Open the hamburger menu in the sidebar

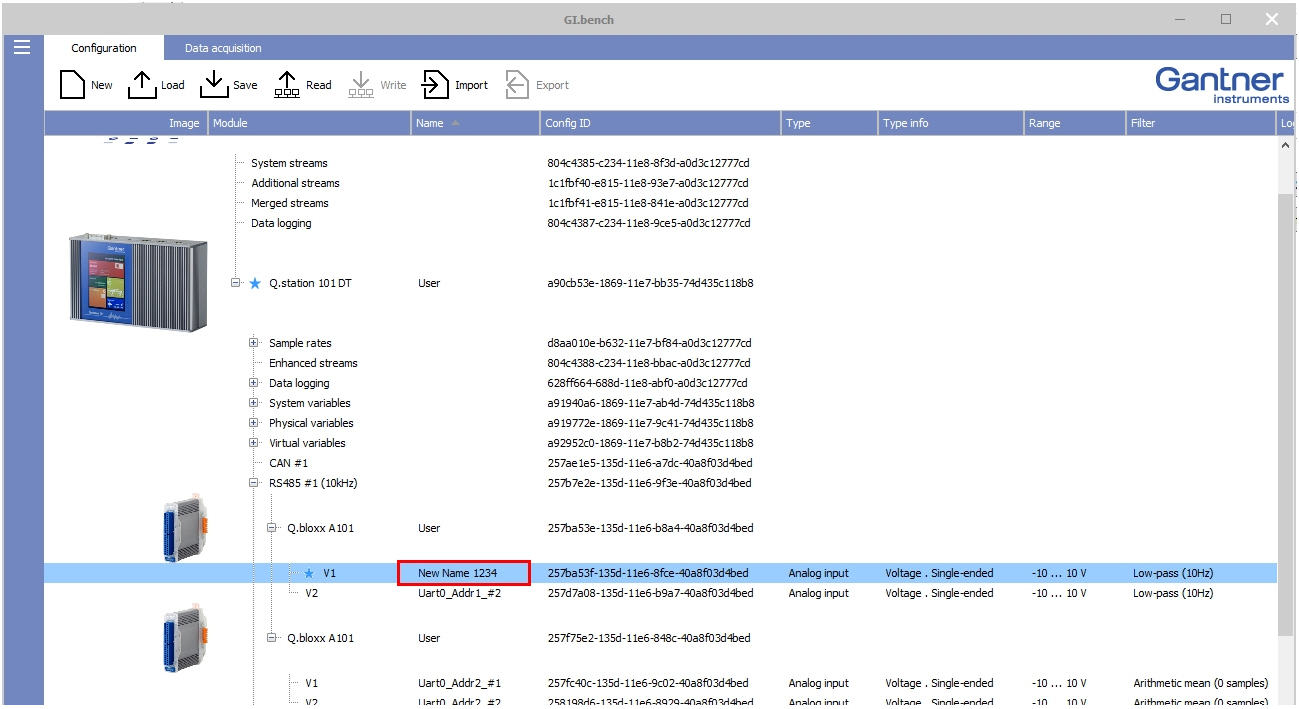point(20,46)
